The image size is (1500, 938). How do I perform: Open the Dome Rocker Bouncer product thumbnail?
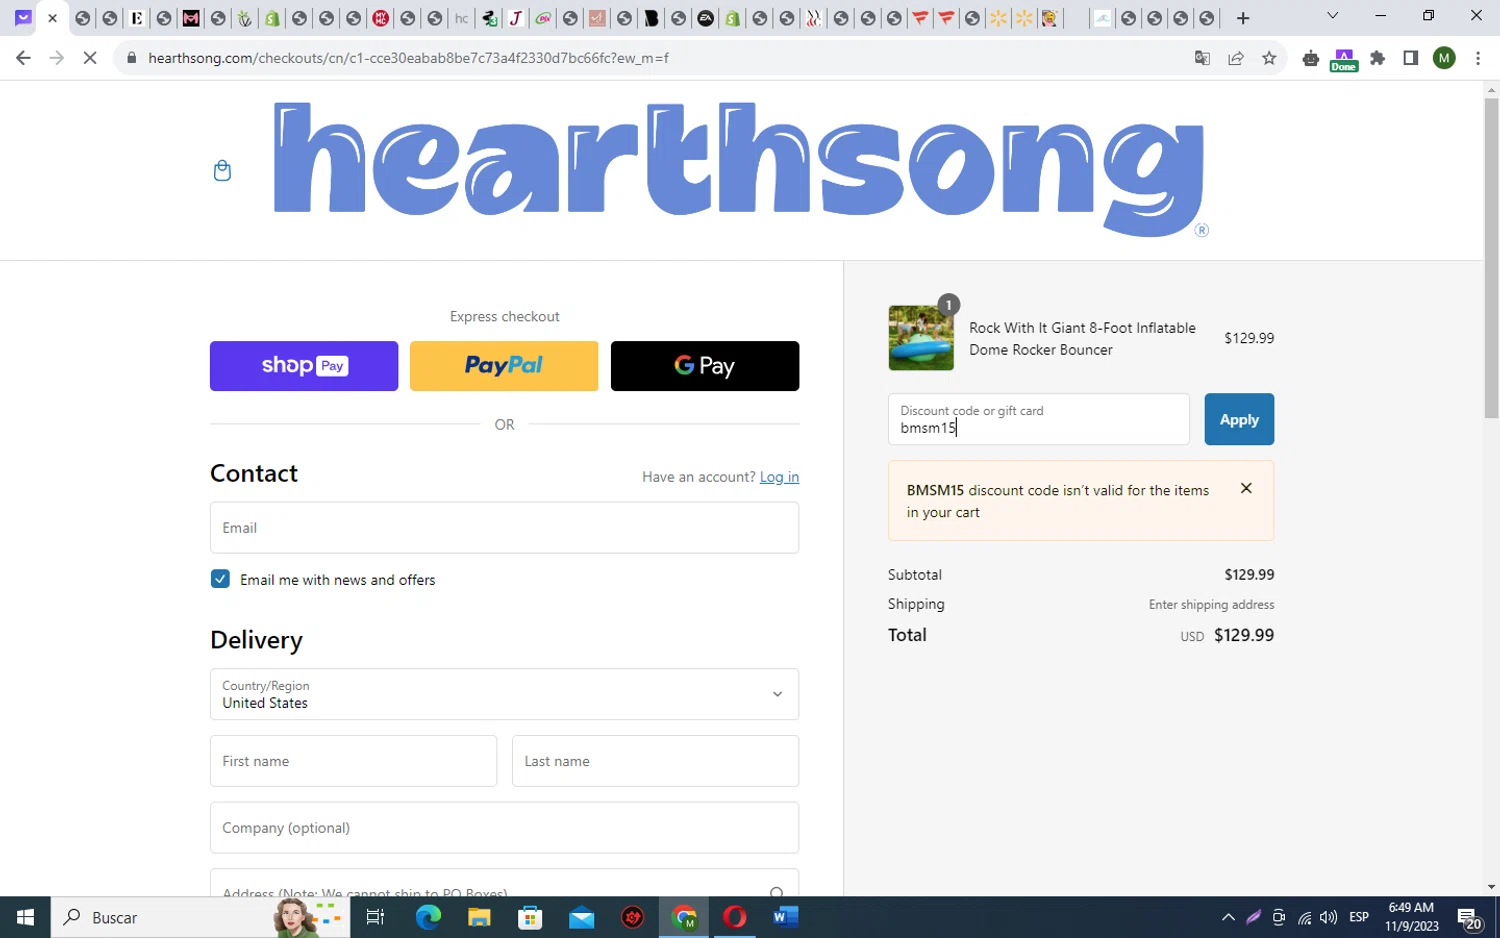pyautogui.click(x=921, y=338)
